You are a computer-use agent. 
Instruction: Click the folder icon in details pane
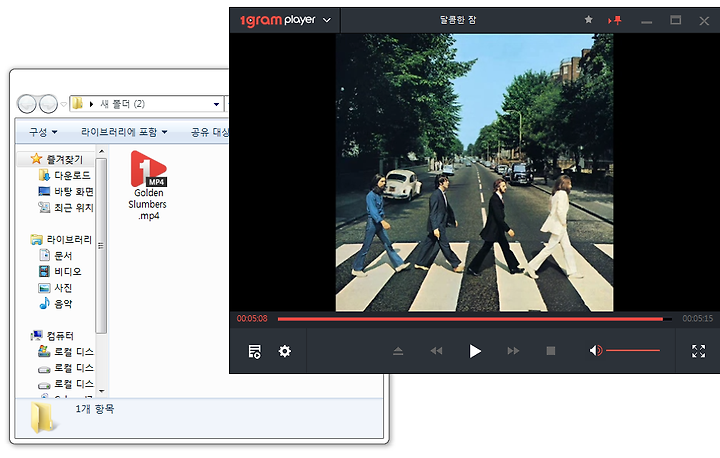(43, 417)
